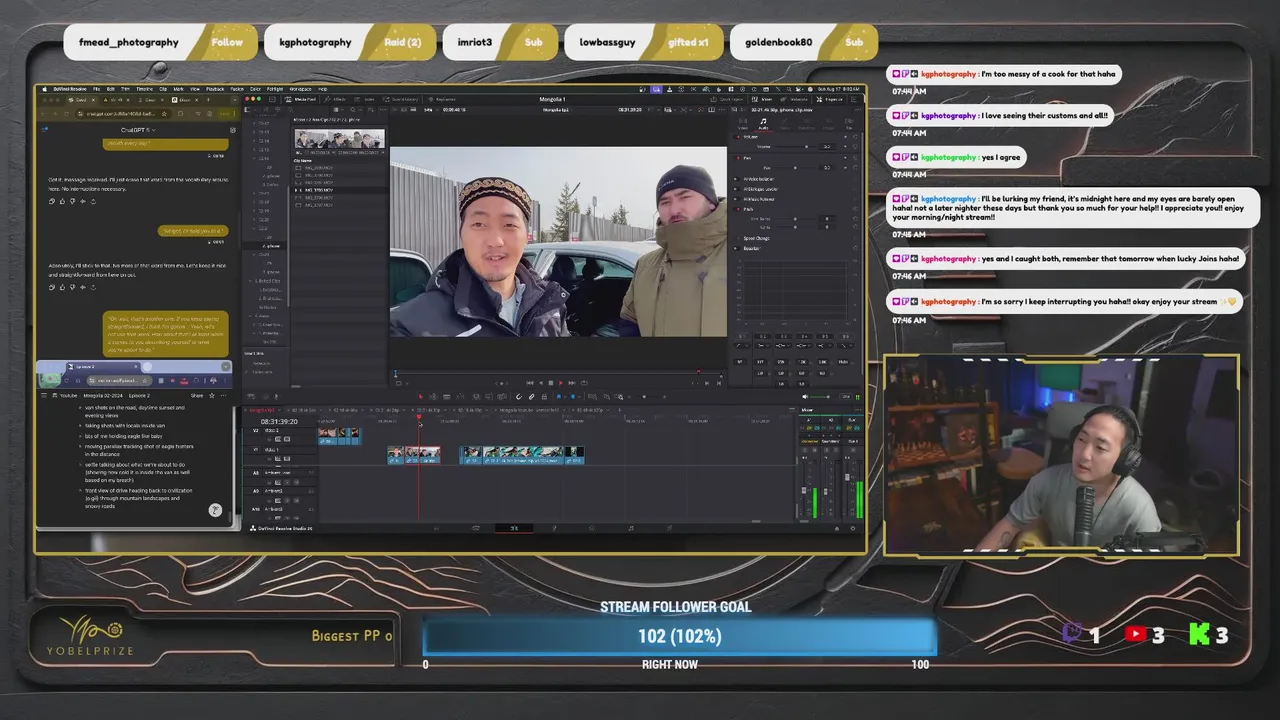
Task: Open the Fairlight menu
Action: point(275,89)
